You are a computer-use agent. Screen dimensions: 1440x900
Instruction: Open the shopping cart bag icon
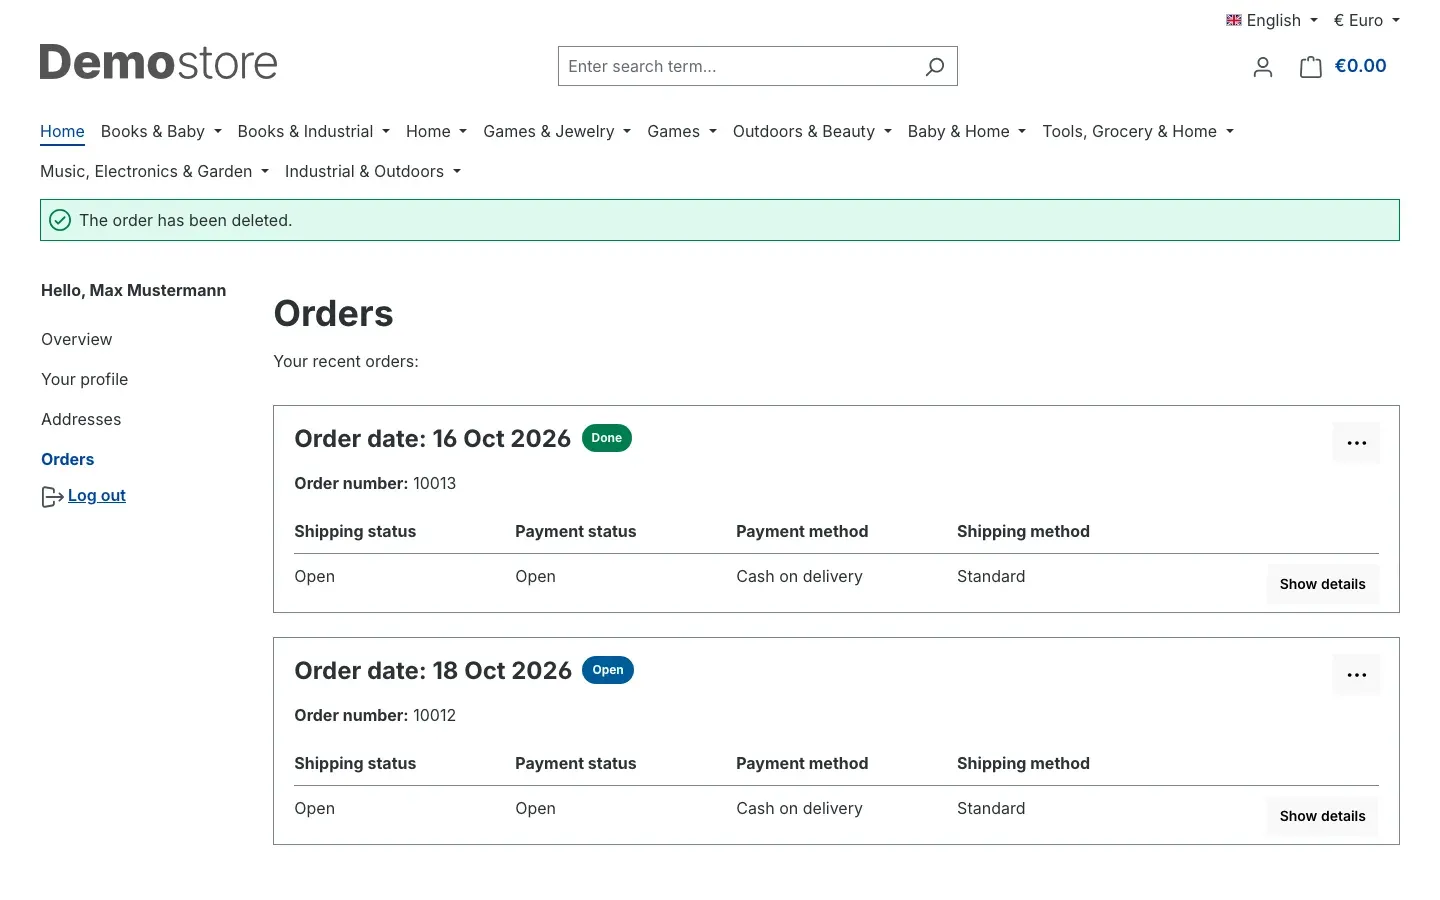pyautogui.click(x=1310, y=67)
